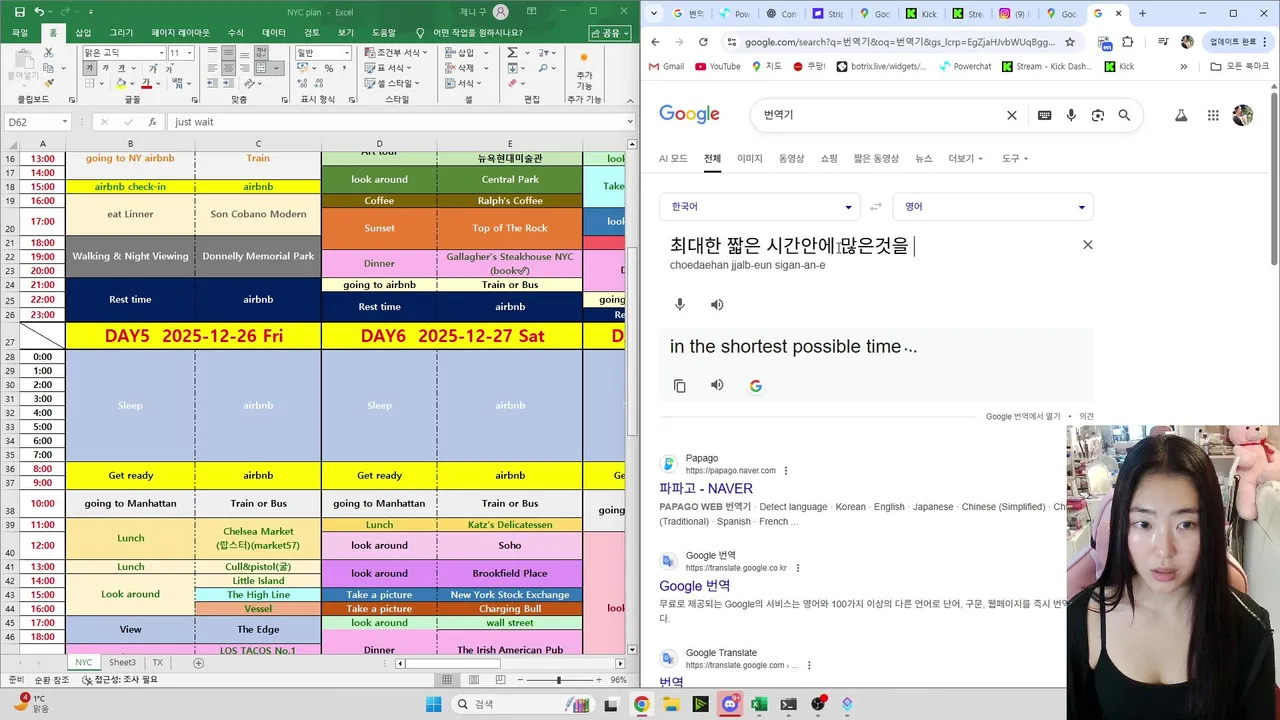The image size is (1280, 720).
Task: Click the 공유 share button in Excel
Action: point(611,33)
